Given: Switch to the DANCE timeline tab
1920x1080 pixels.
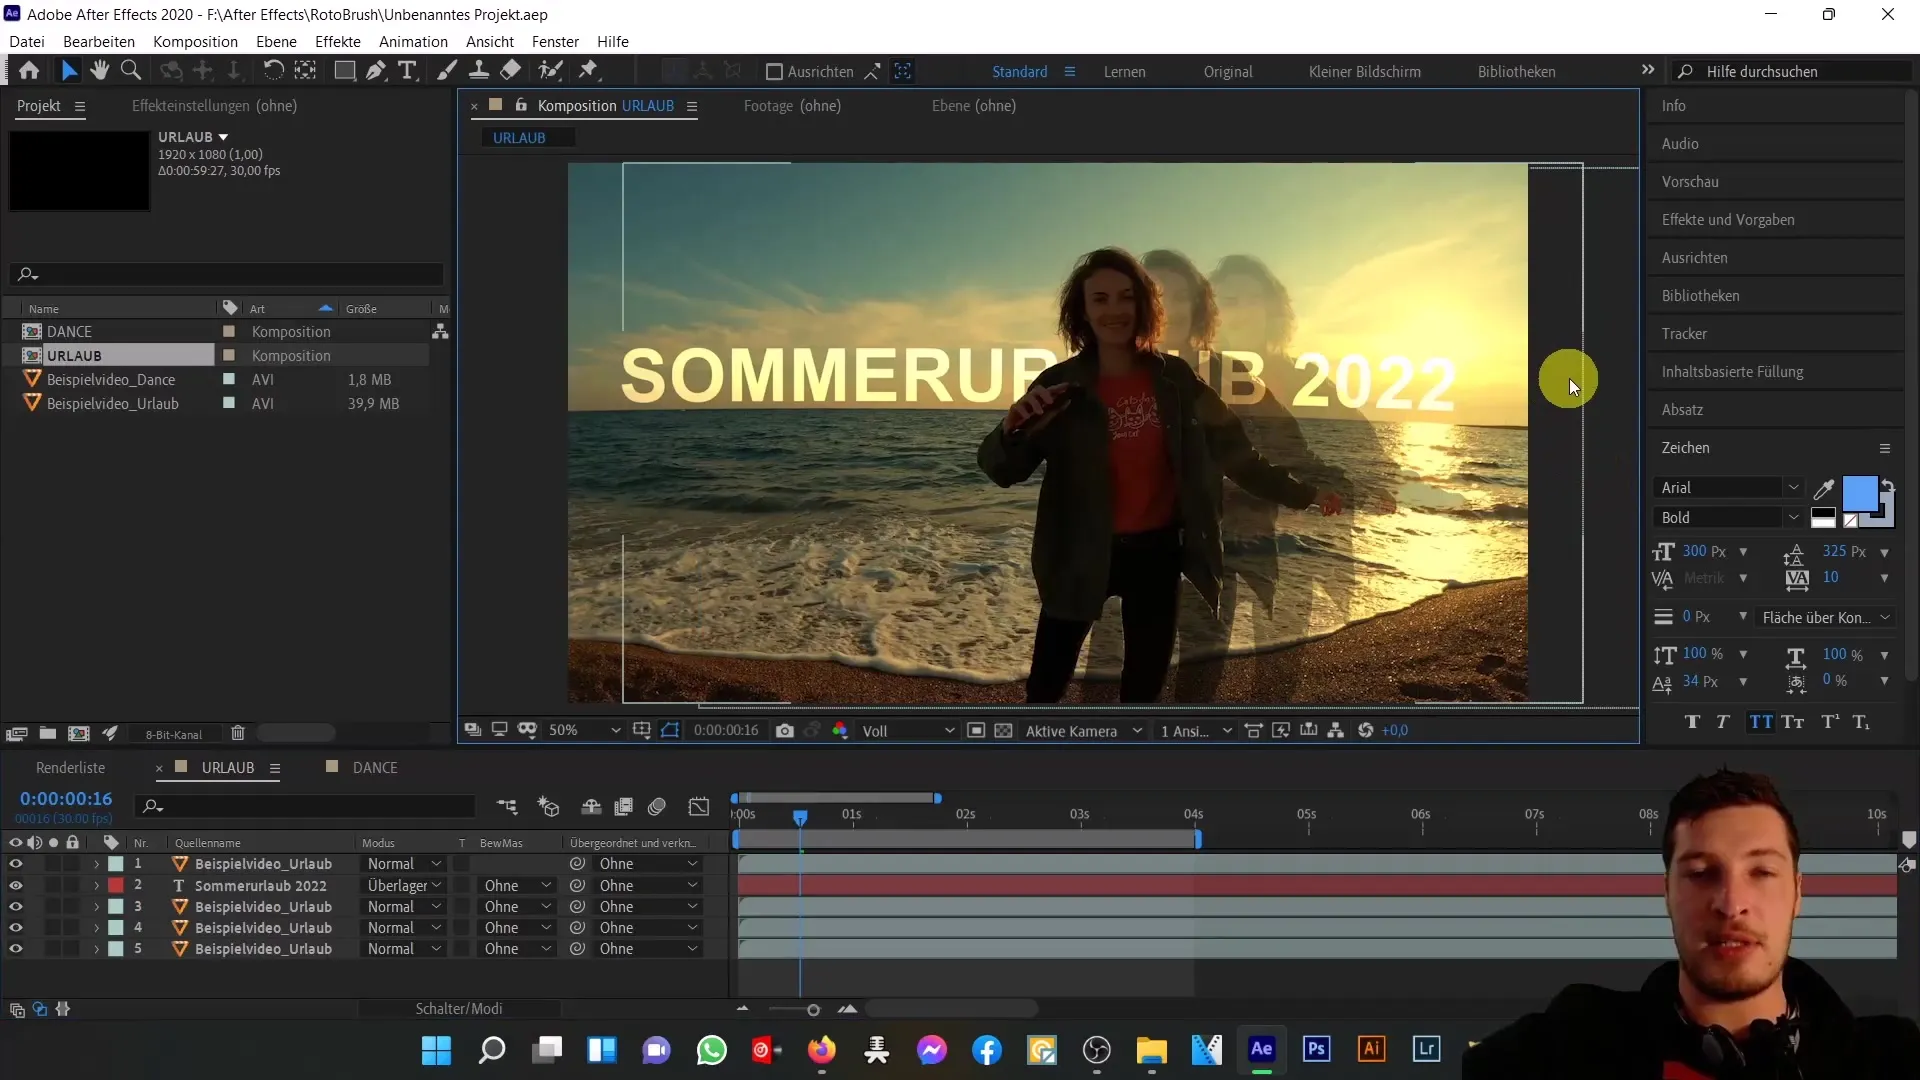Looking at the screenshot, I should coord(375,768).
